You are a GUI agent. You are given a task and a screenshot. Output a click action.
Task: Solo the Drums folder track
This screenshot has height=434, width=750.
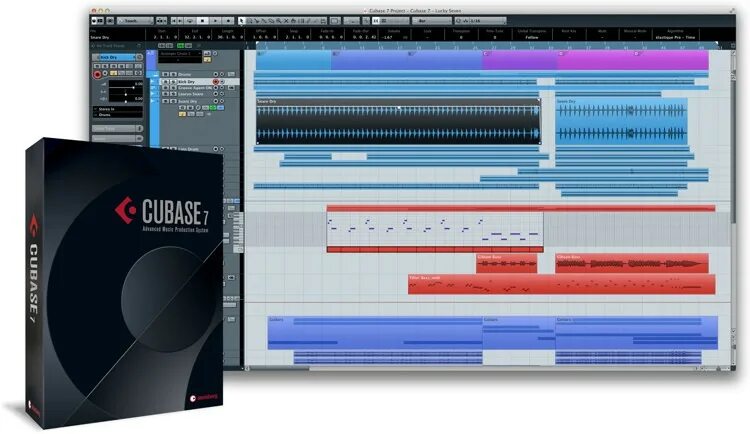coord(173,74)
